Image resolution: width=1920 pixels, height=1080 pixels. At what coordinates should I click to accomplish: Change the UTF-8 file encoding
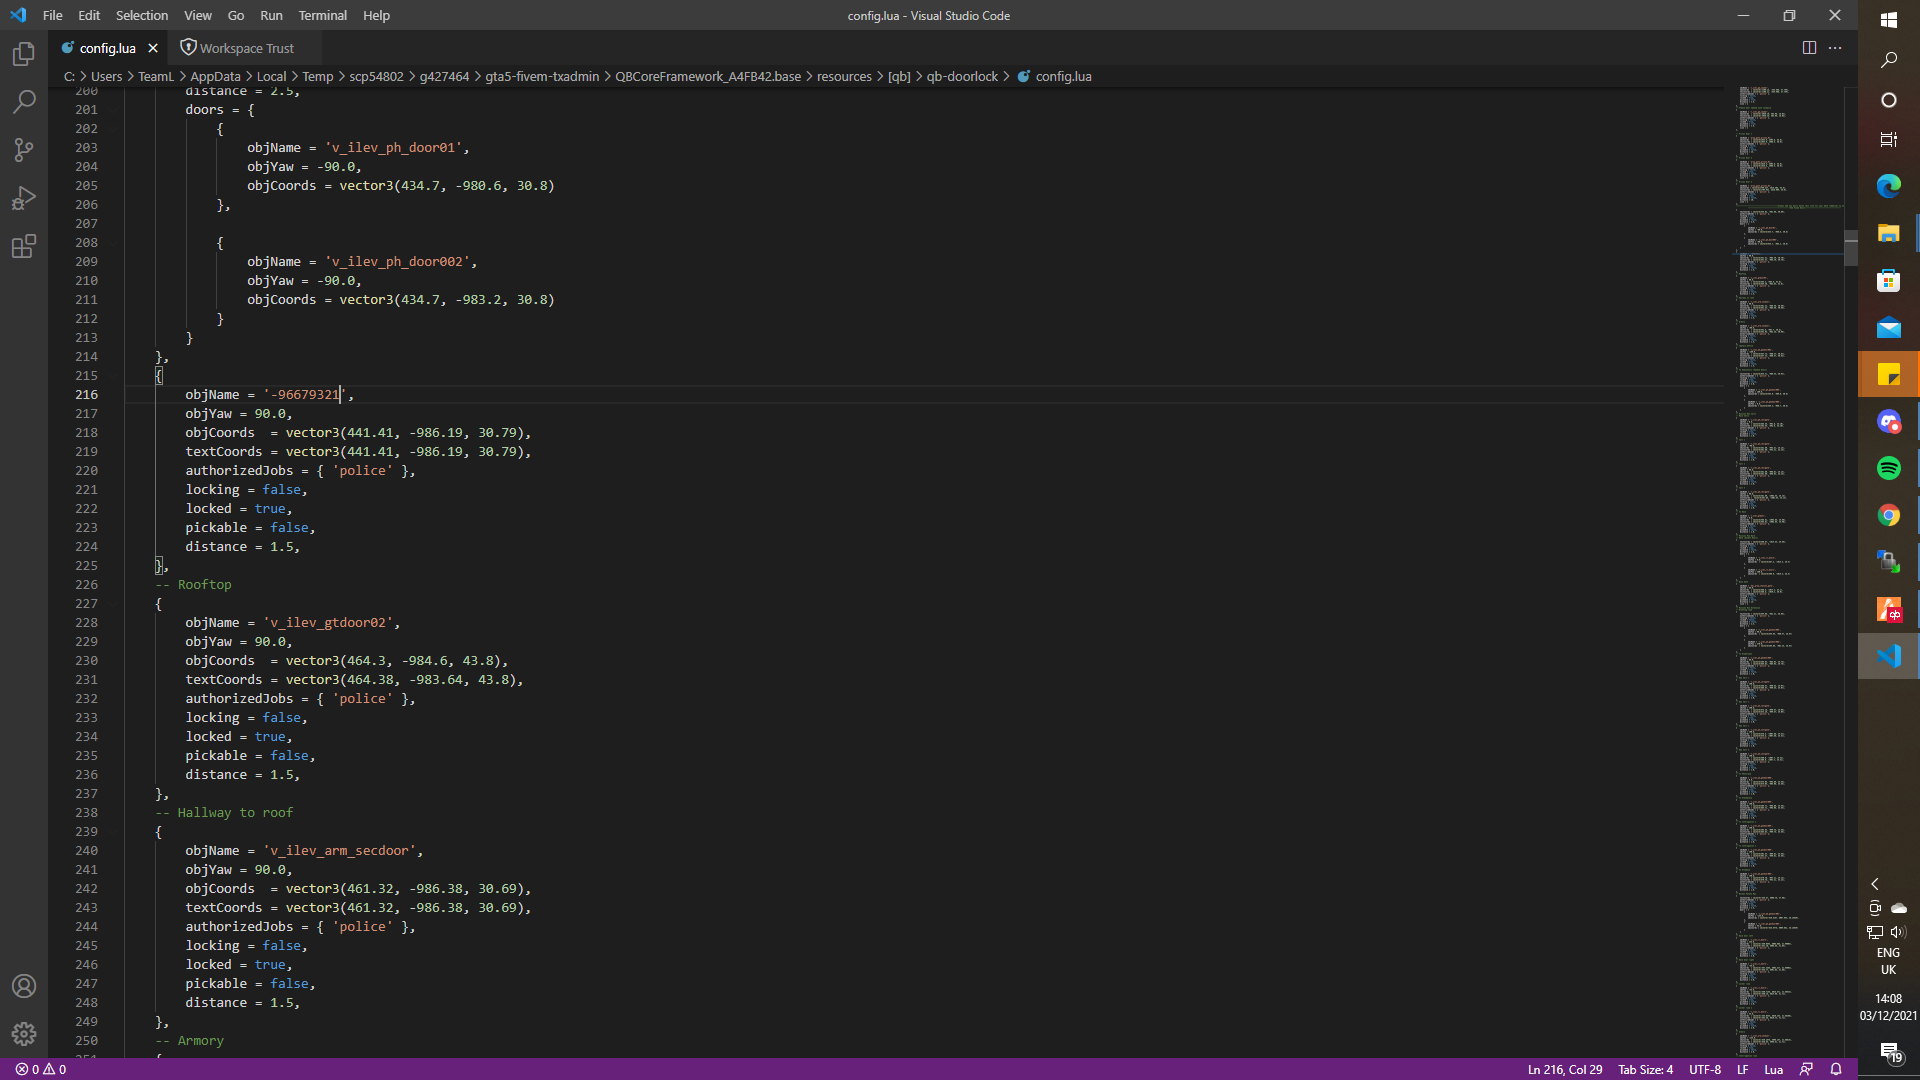tap(1705, 1069)
